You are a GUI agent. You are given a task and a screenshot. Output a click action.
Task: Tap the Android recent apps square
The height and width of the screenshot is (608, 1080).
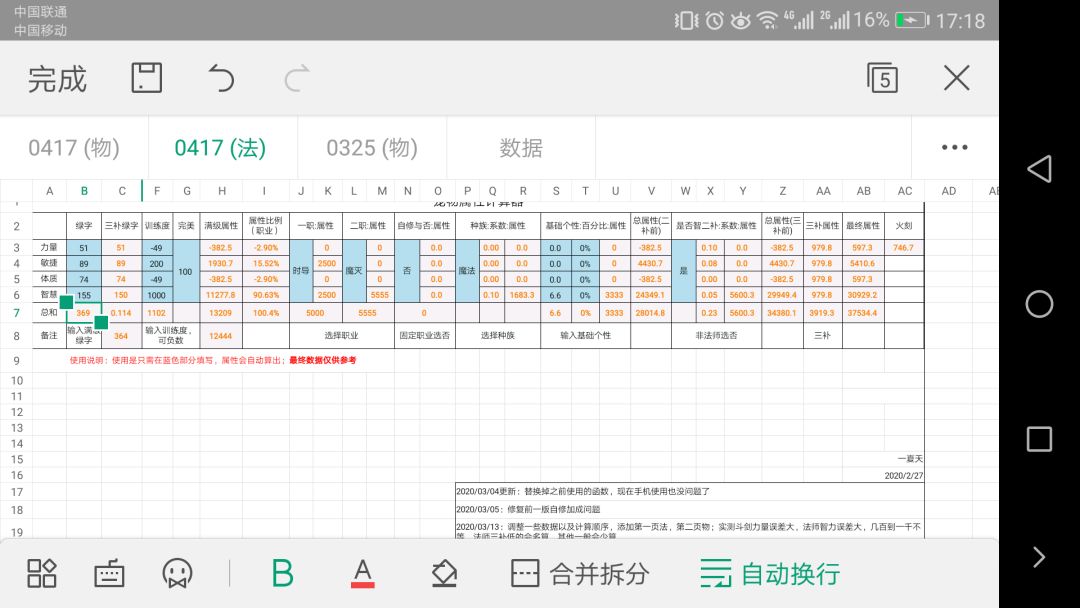click(1039, 439)
